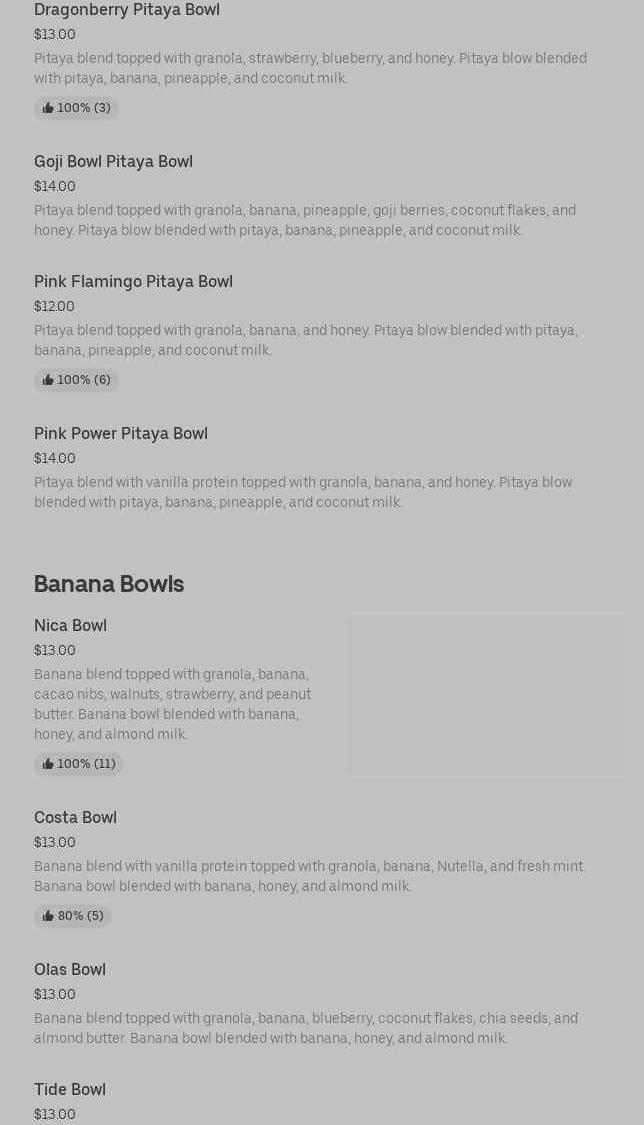This screenshot has width=644, height=1125.
Task: Select the Tide Bowl title
Action: [x=70, y=1089]
